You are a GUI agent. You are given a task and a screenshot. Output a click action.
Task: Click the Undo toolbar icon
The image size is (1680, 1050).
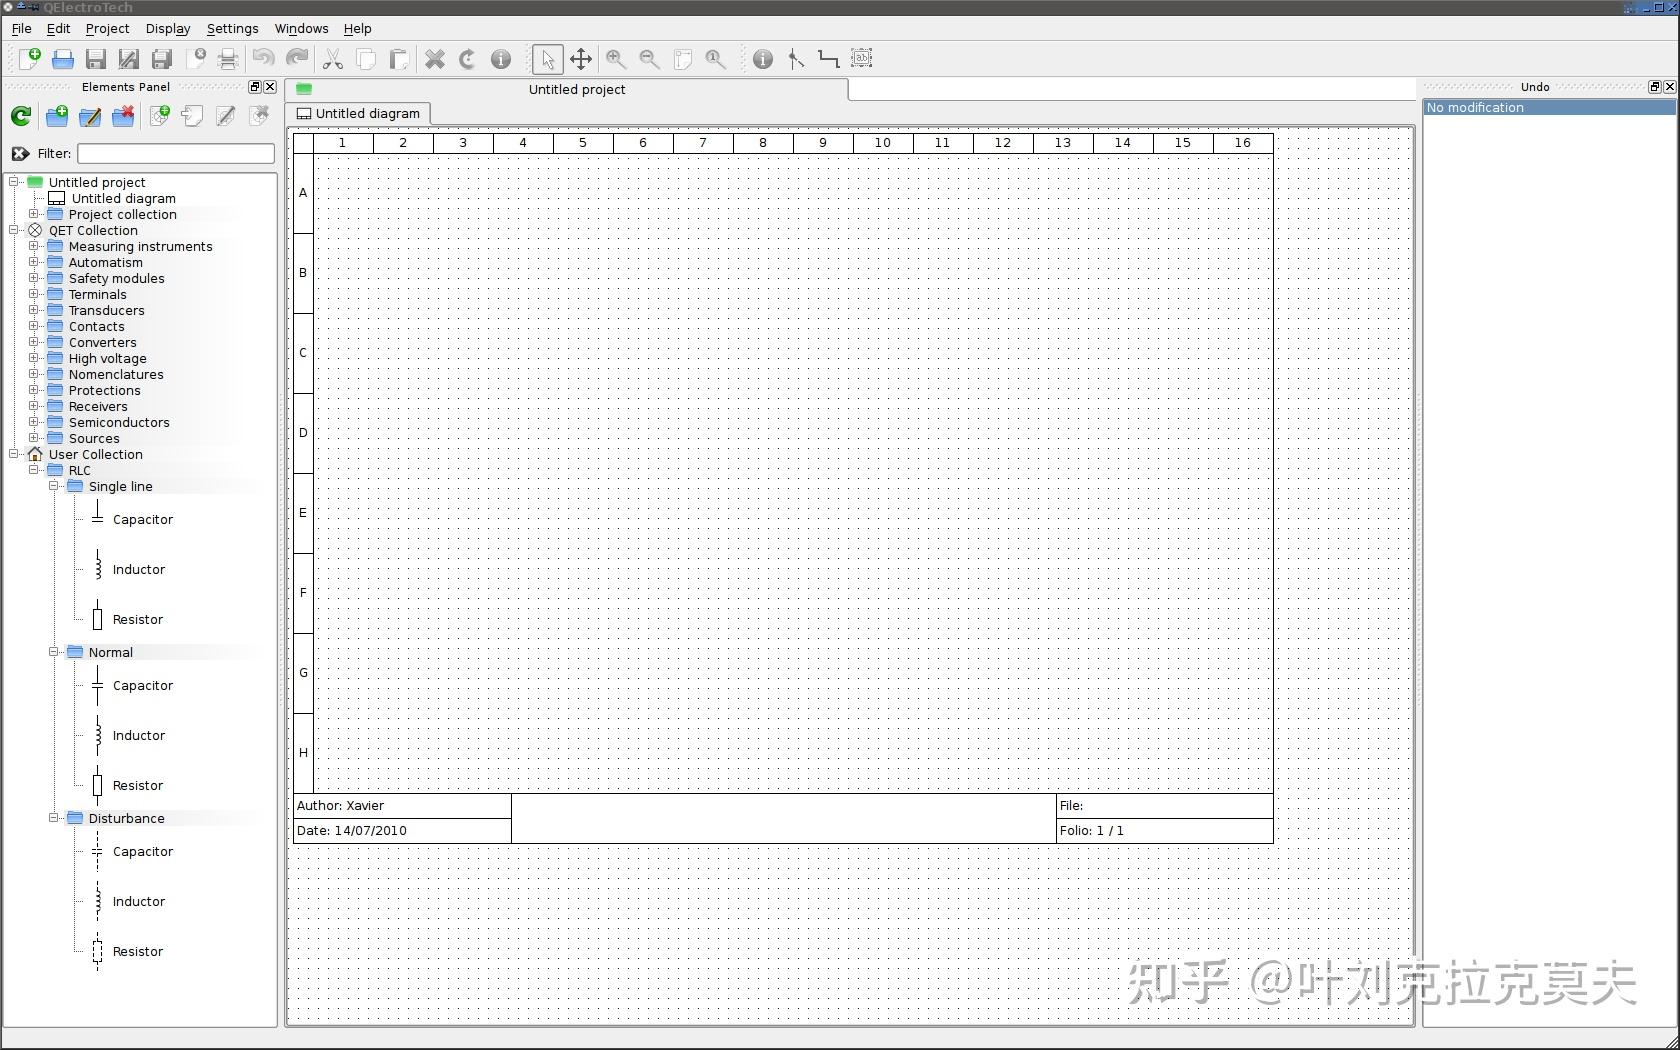[x=263, y=59]
